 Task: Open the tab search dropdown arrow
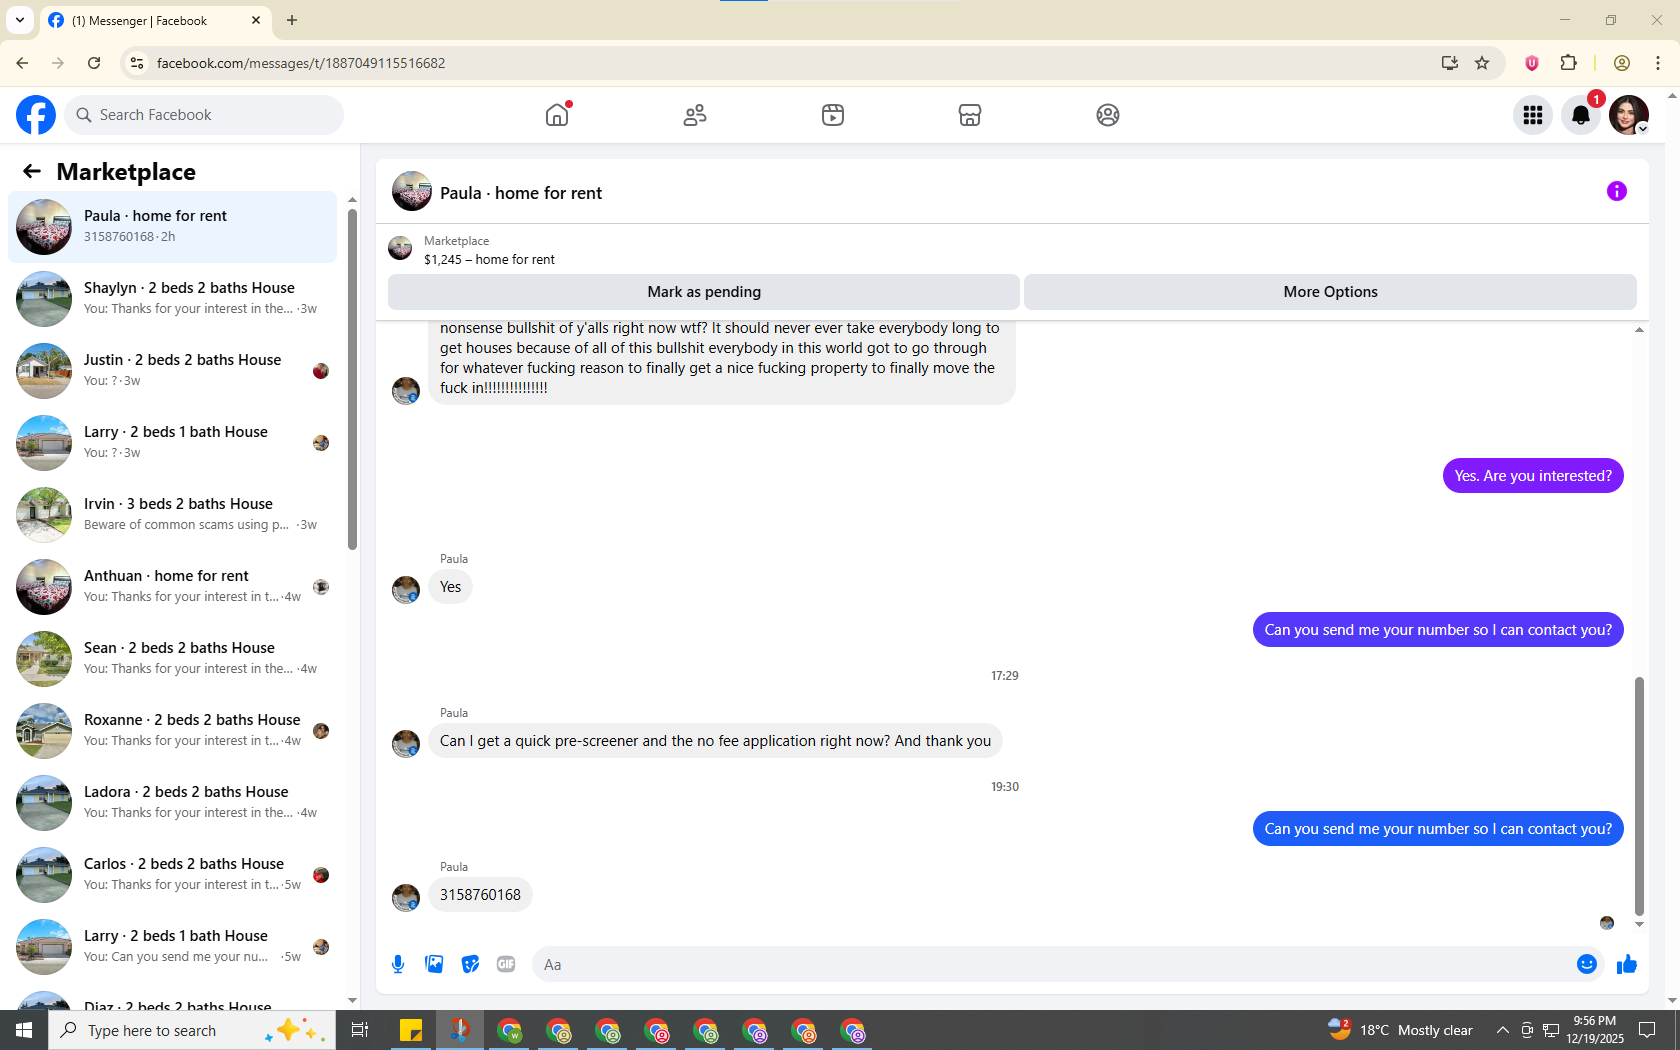[20, 20]
